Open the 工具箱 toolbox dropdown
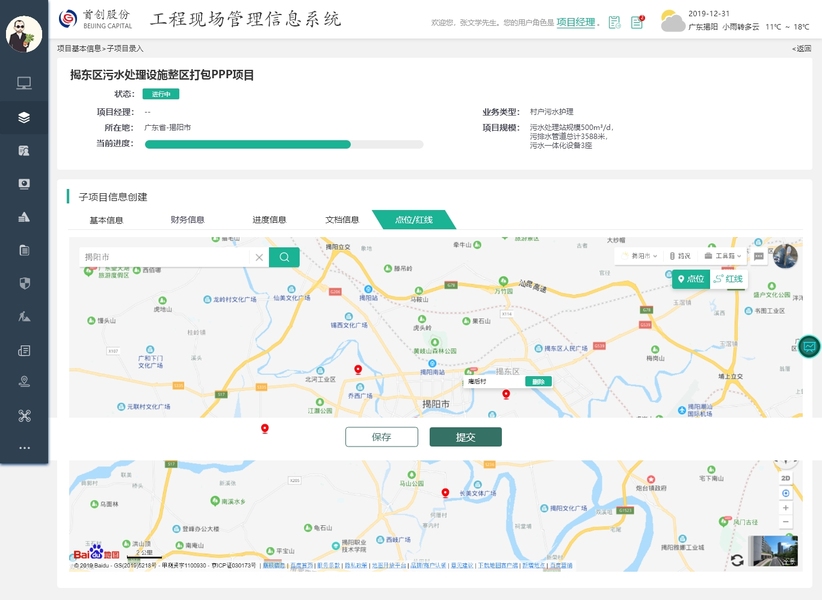Viewport: 822px width, 600px height. (723, 256)
